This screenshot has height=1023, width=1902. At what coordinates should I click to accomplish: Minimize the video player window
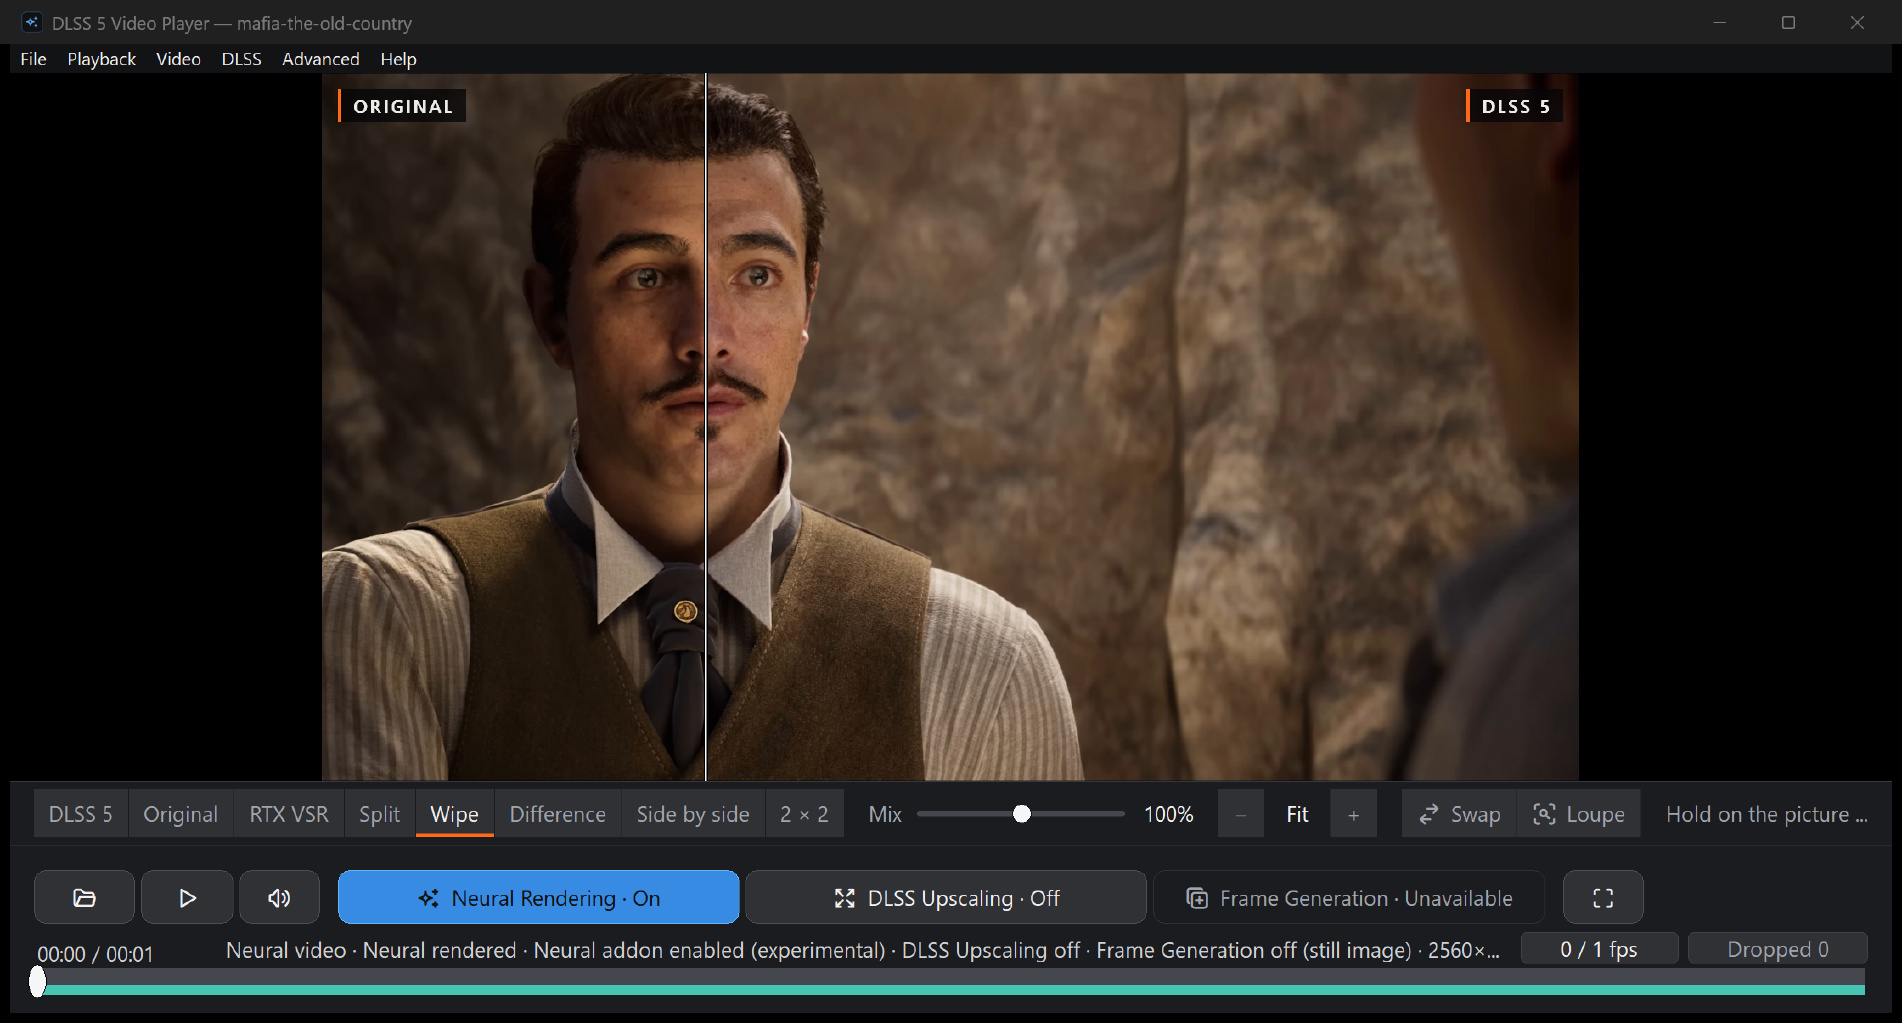click(x=1720, y=22)
